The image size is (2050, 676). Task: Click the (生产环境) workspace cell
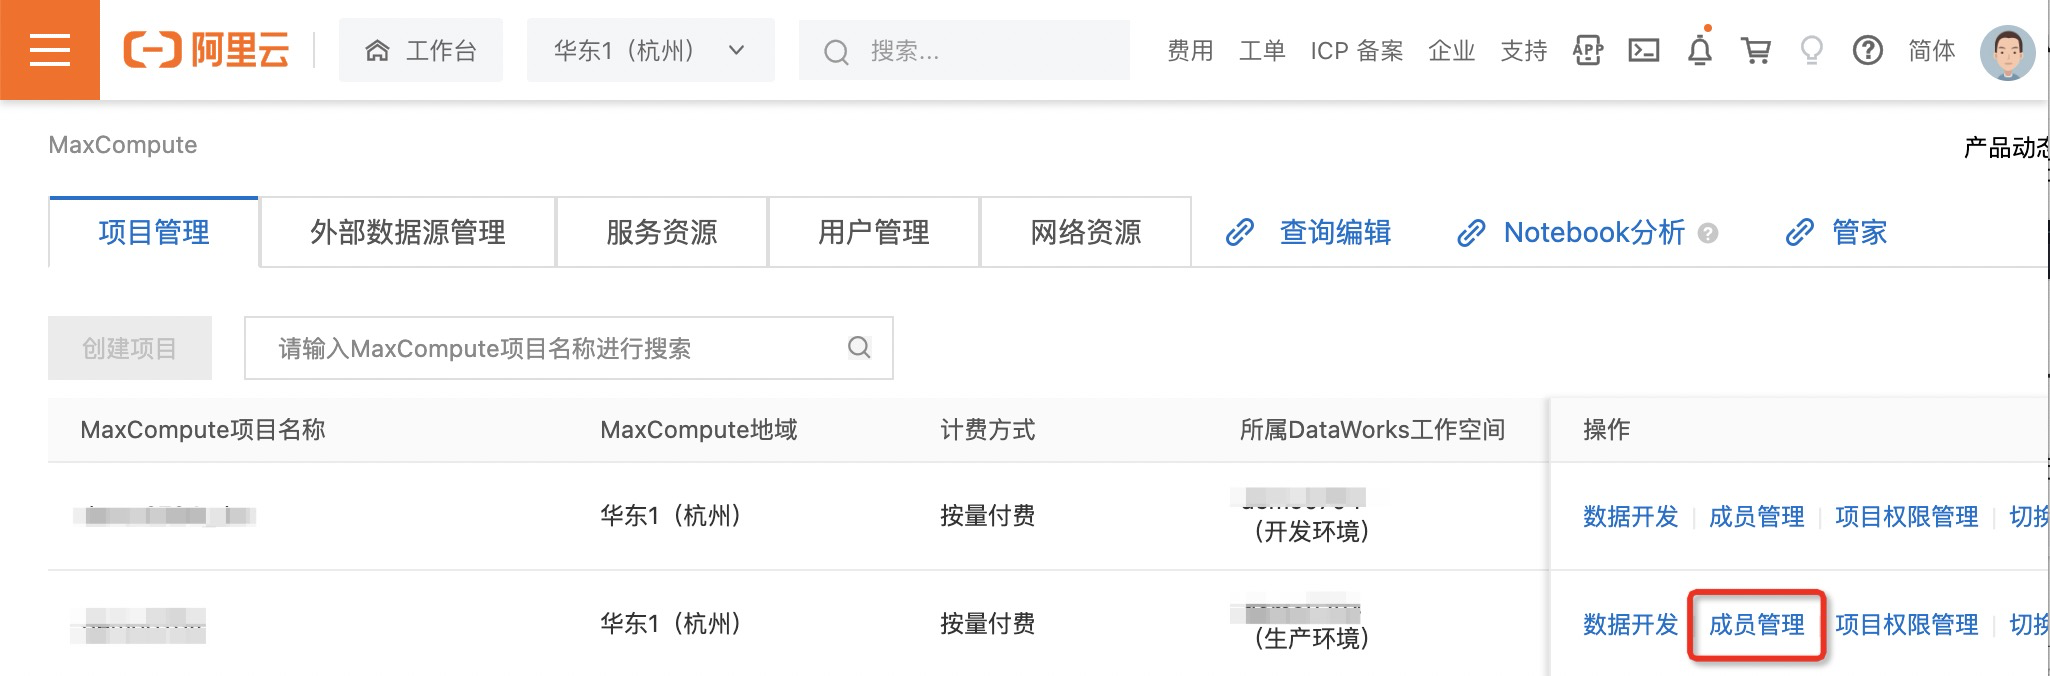1311,638
